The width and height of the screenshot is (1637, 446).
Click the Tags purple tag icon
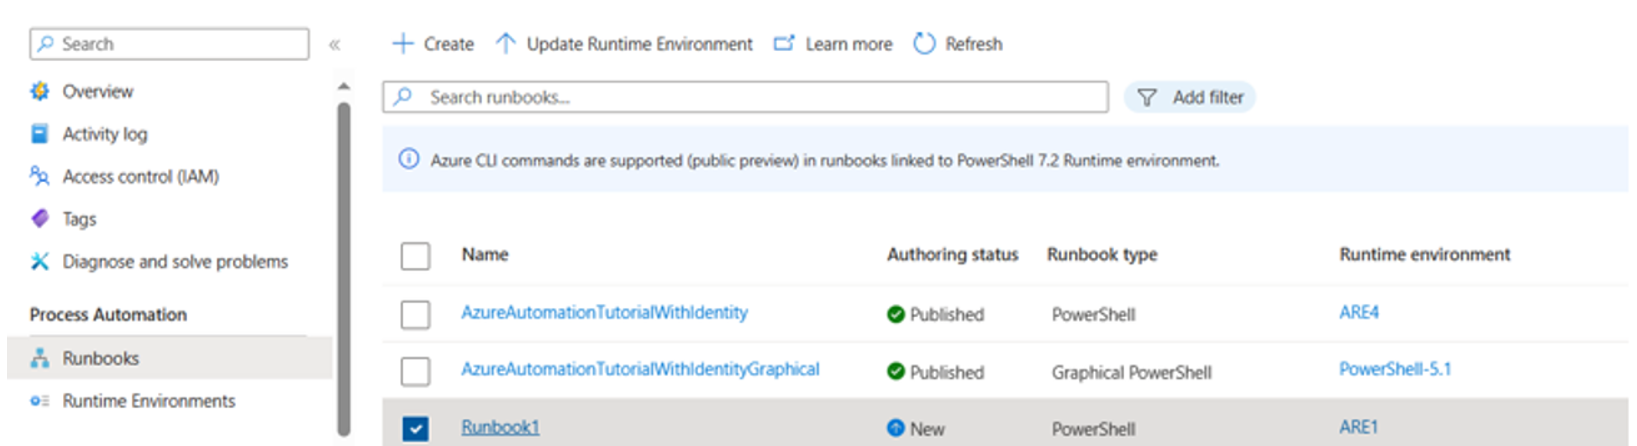(40, 218)
